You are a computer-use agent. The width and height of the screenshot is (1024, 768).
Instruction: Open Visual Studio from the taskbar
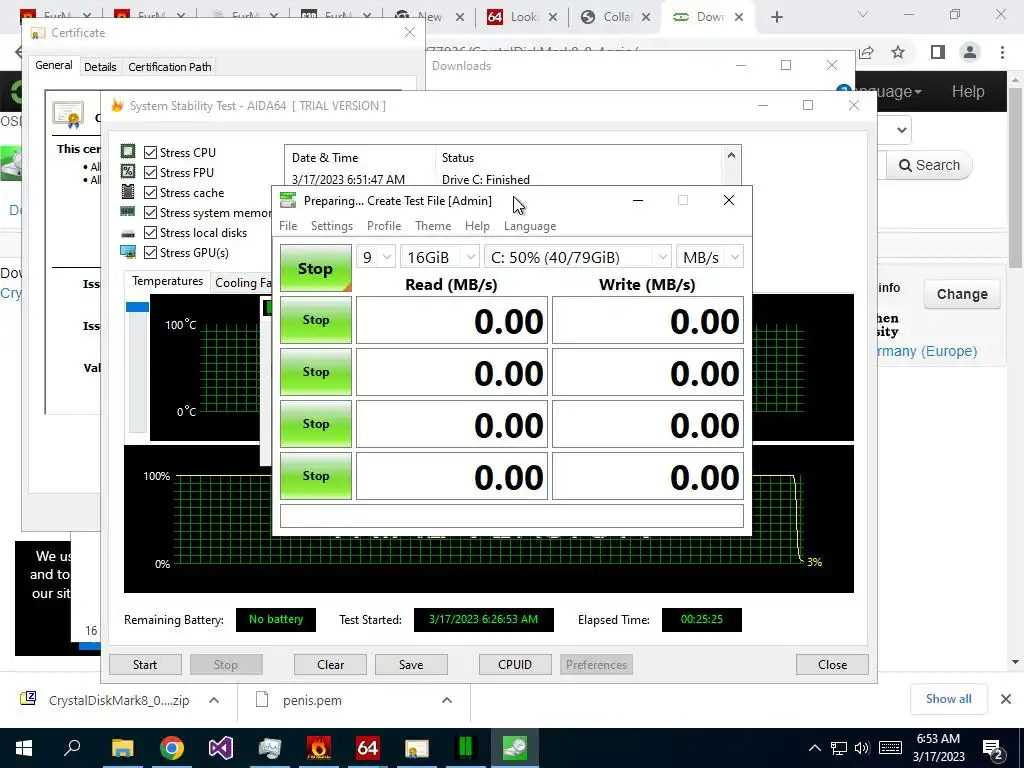pyautogui.click(x=221, y=748)
